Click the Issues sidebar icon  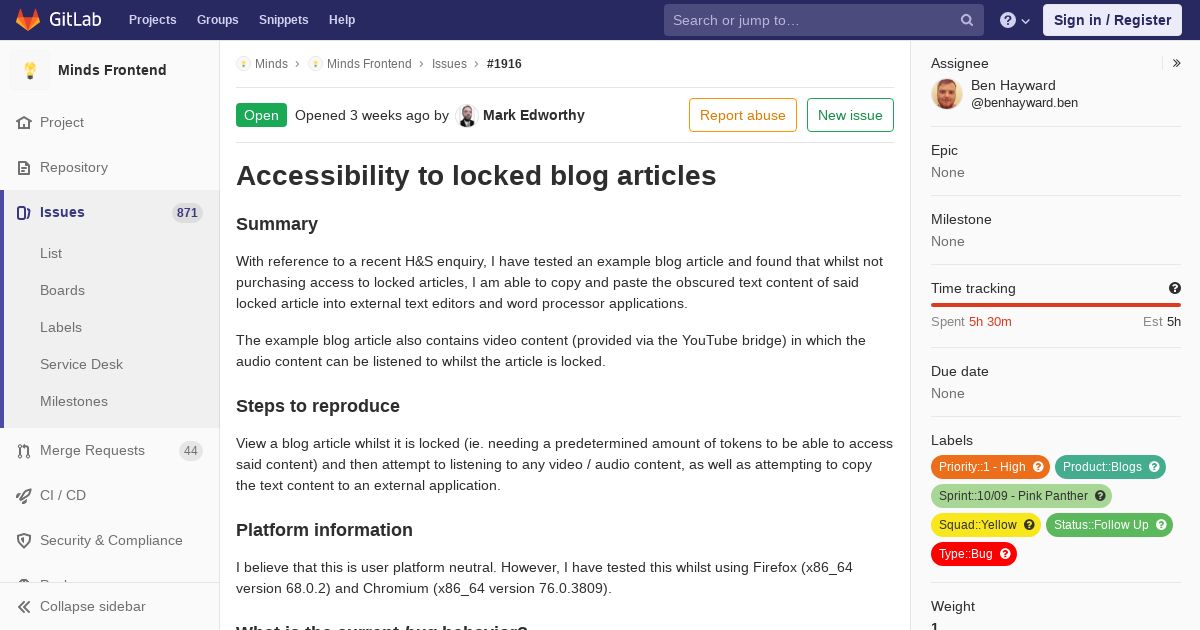point(24,212)
